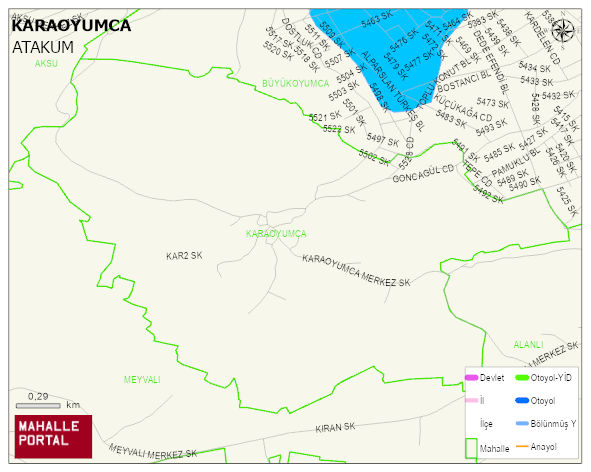Click the 5433 SK street label

(x=537, y=81)
